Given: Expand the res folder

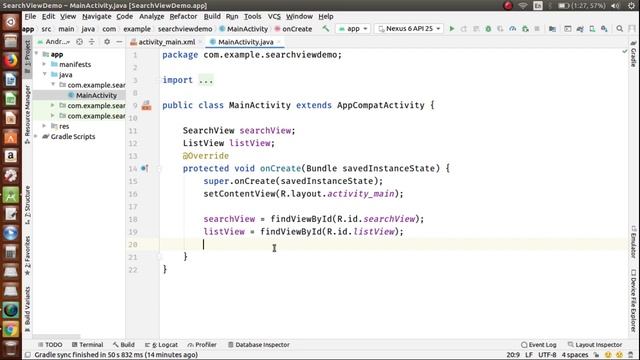Looking at the screenshot, I should coord(44,126).
